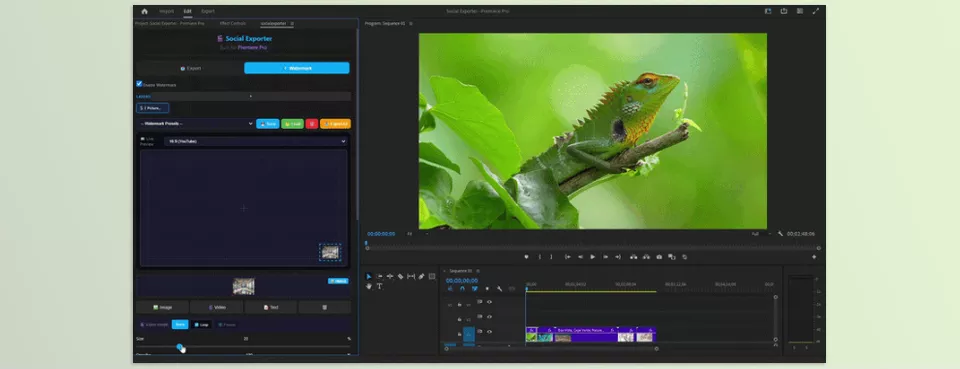Select the Pen tool
This screenshot has height=369, width=960.
coord(421,277)
